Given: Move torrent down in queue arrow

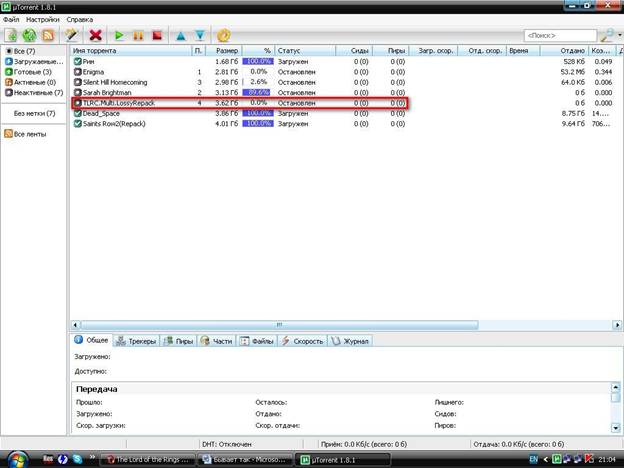Looking at the screenshot, I should coord(200,36).
